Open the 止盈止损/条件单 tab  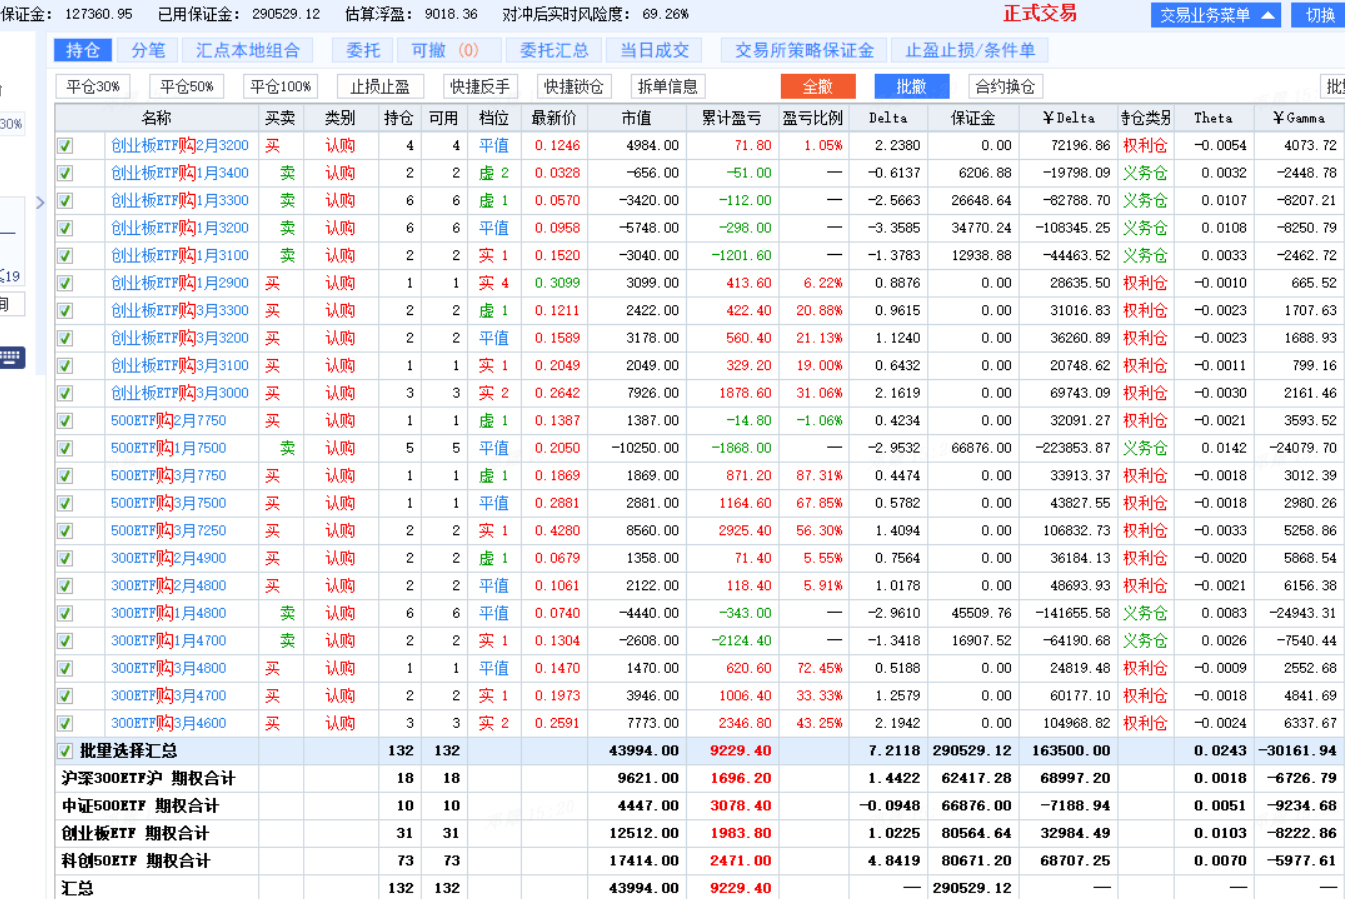click(x=969, y=50)
